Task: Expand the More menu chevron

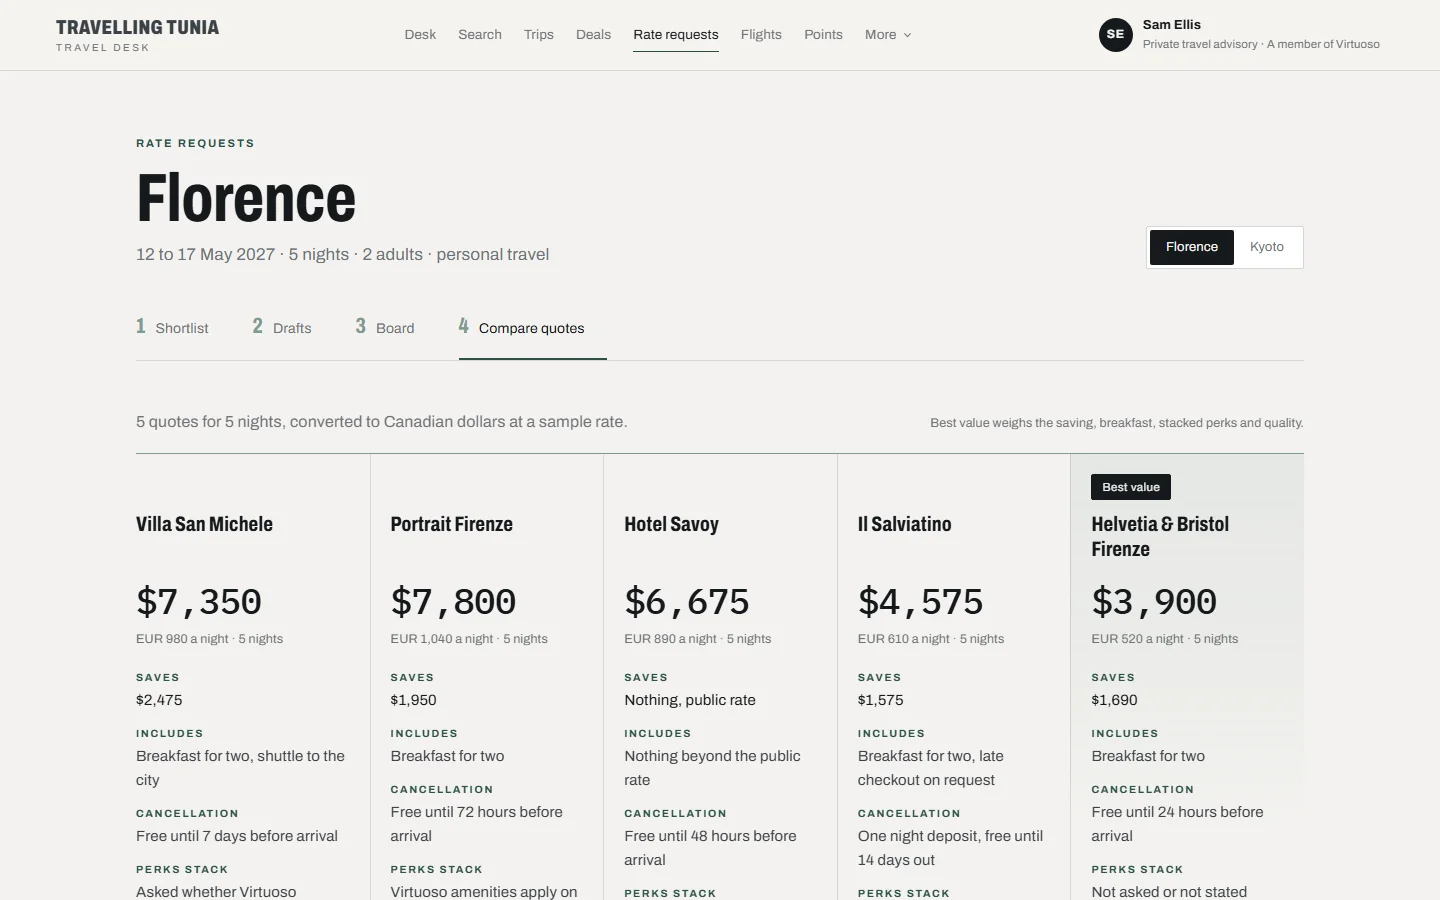Action: pyautogui.click(x=907, y=35)
